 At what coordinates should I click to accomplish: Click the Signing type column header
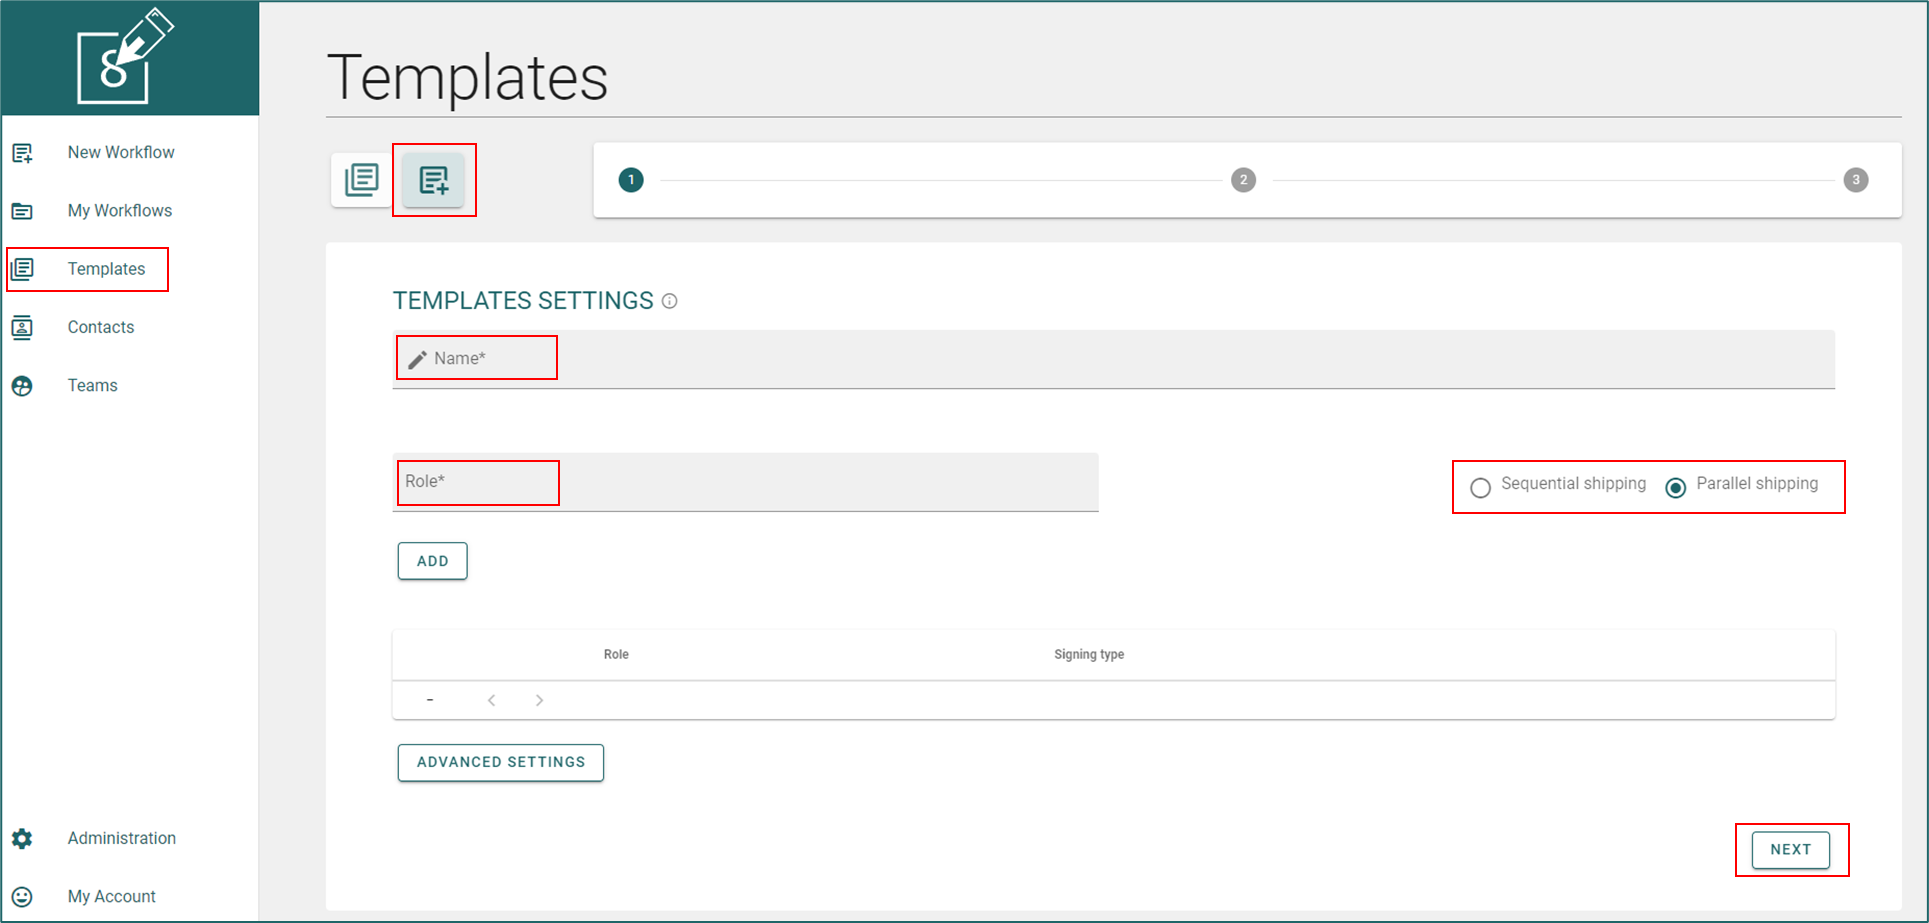click(1089, 655)
